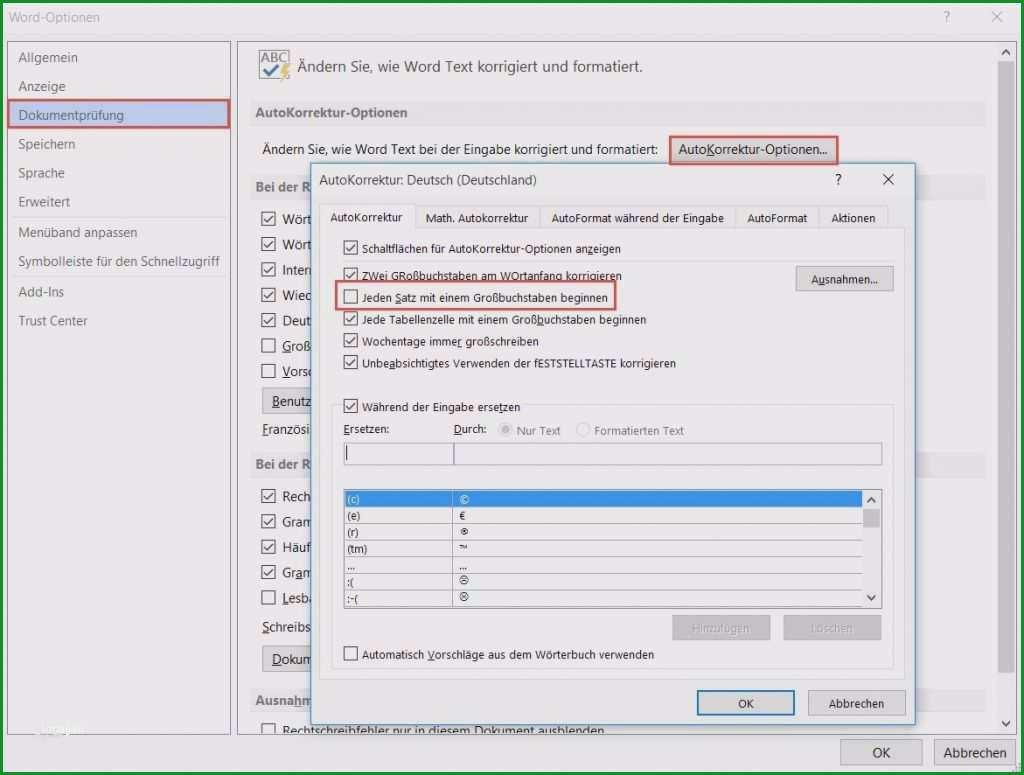Click the Dokum... button in Word-Optionen
Screen dimensions: 1024x775
287,659
